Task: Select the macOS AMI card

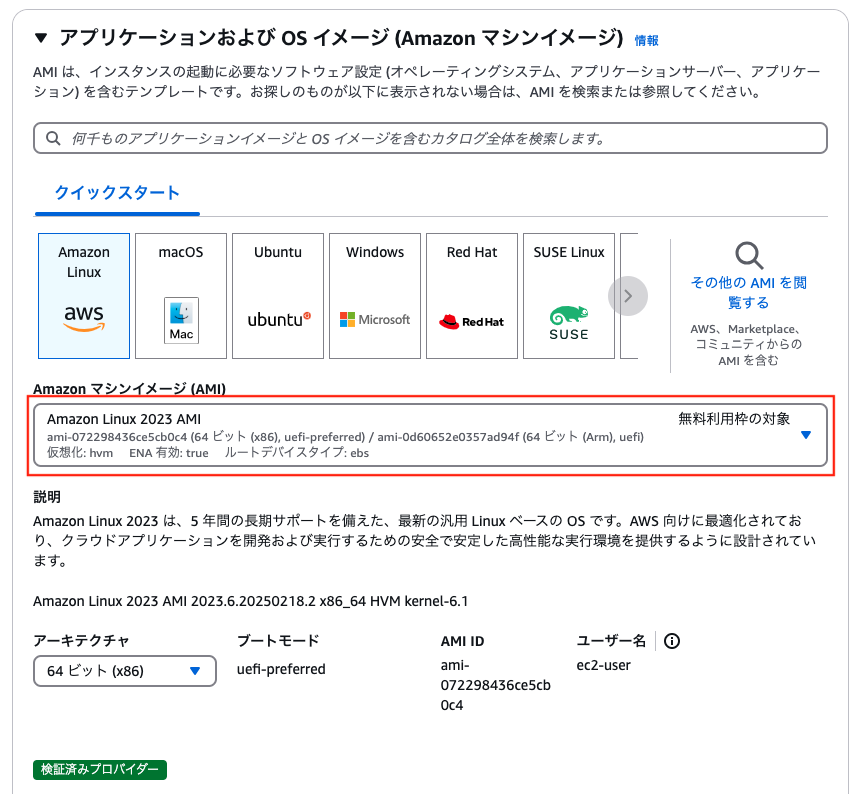Action: pyautogui.click(x=181, y=296)
